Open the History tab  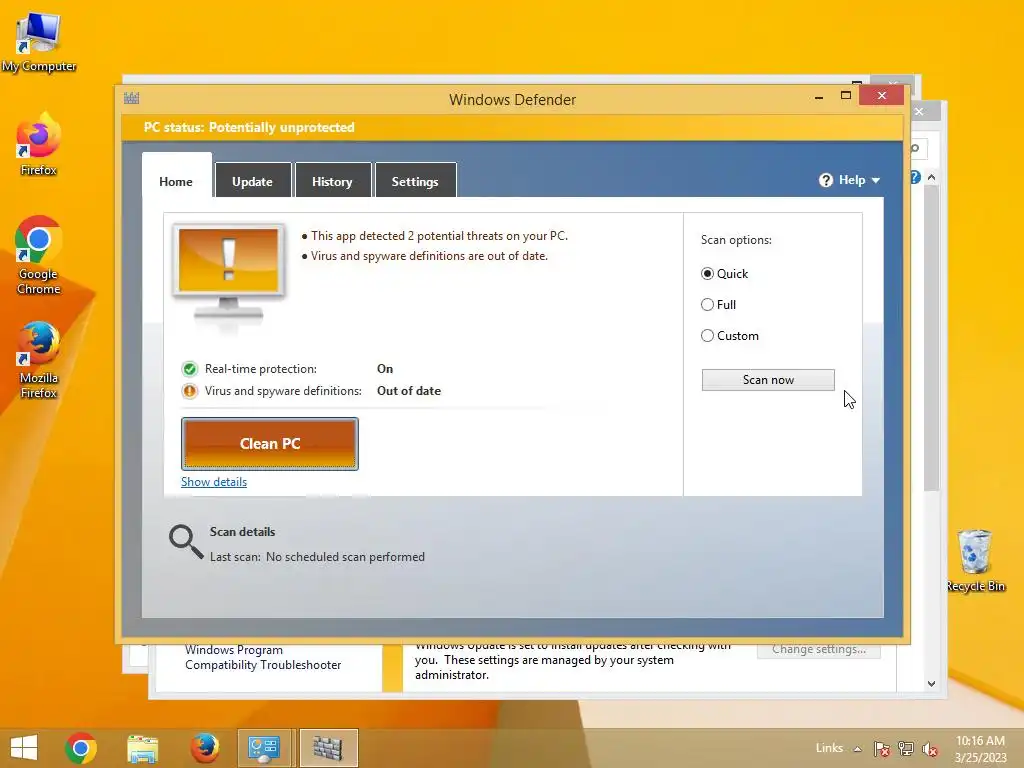pyautogui.click(x=332, y=181)
